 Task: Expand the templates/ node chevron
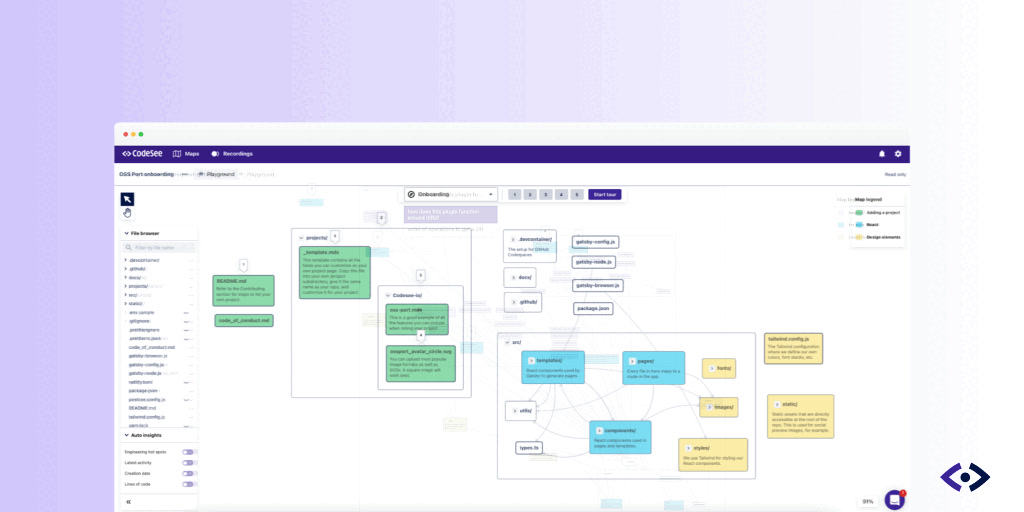[x=530, y=360]
